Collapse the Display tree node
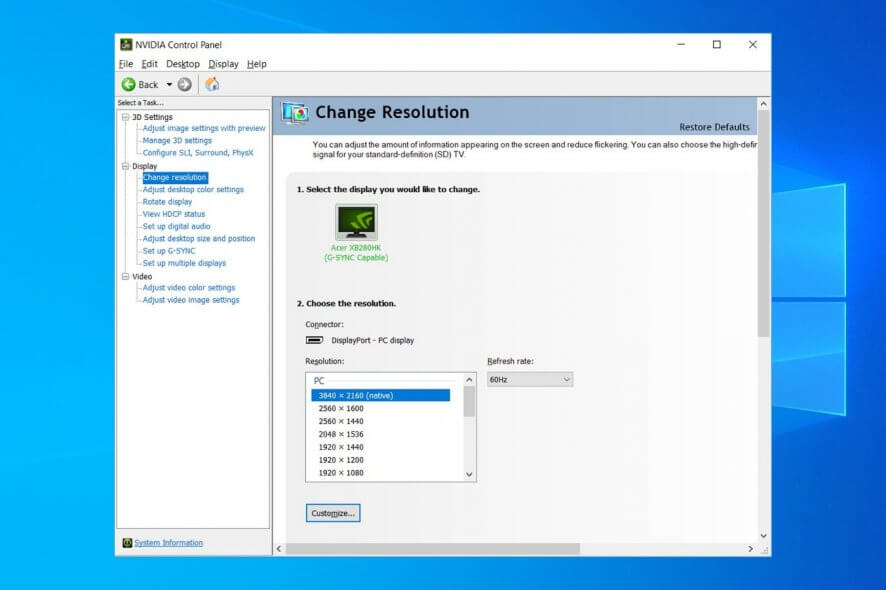 (x=125, y=166)
